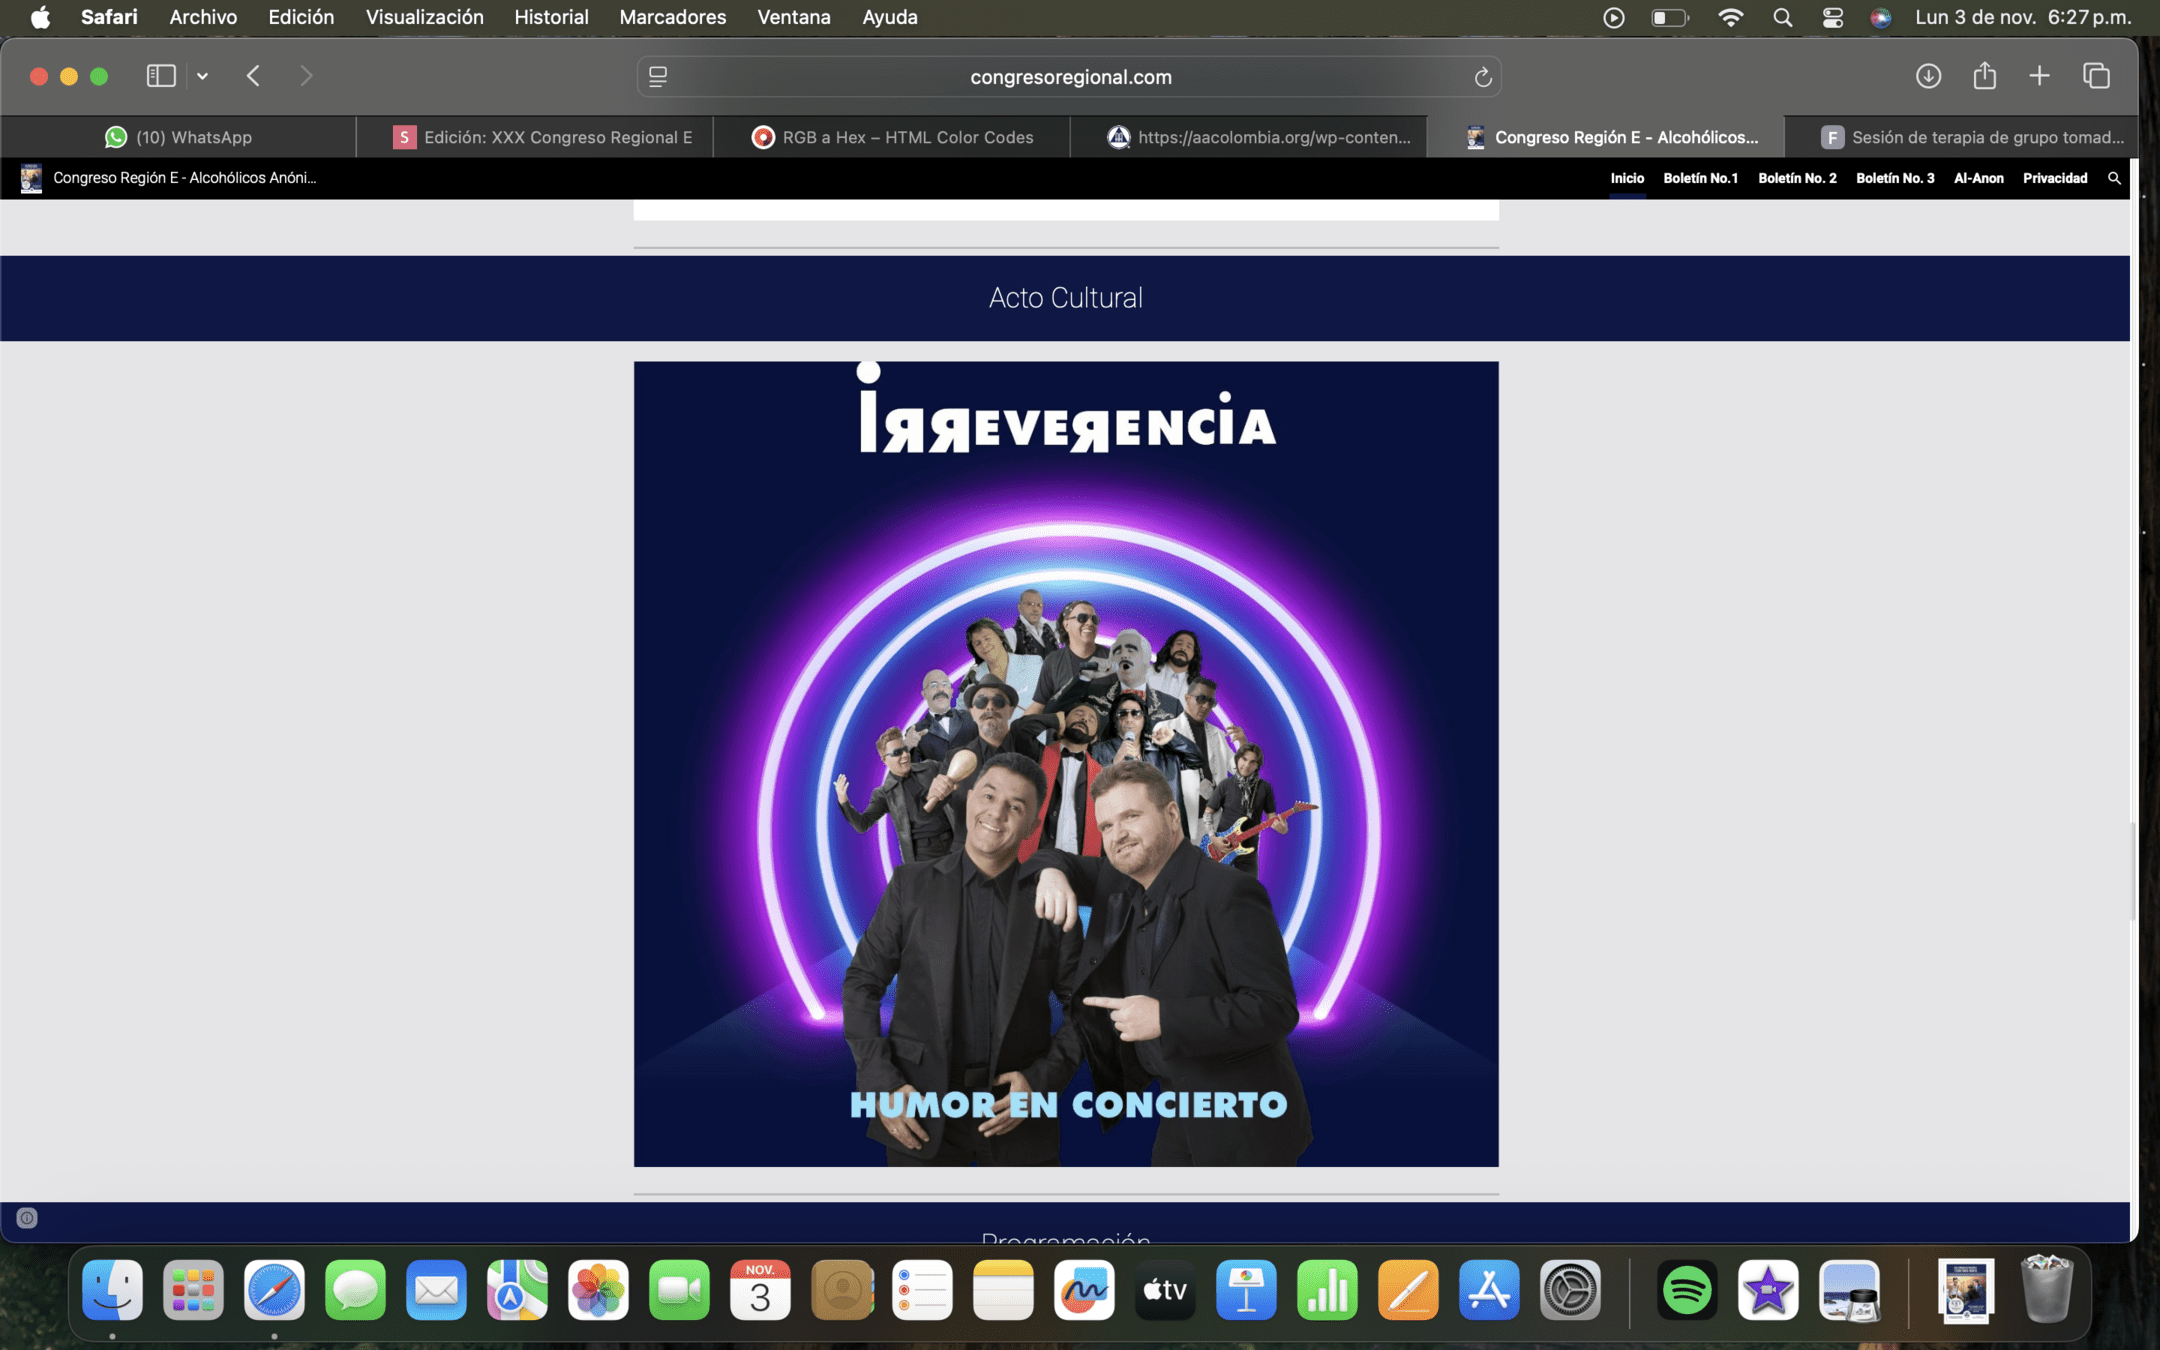This screenshot has height=1350, width=2160.
Task: Open macOS Control Center toggles
Action: [x=1832, y=17]
